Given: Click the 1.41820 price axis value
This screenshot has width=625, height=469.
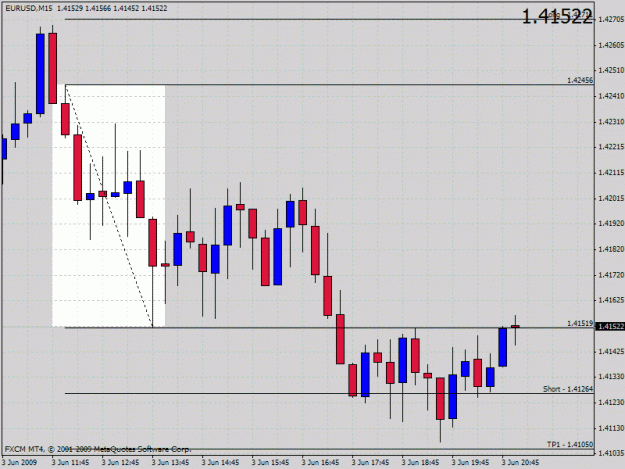Looking at the screenshot, I should point(611,249).
